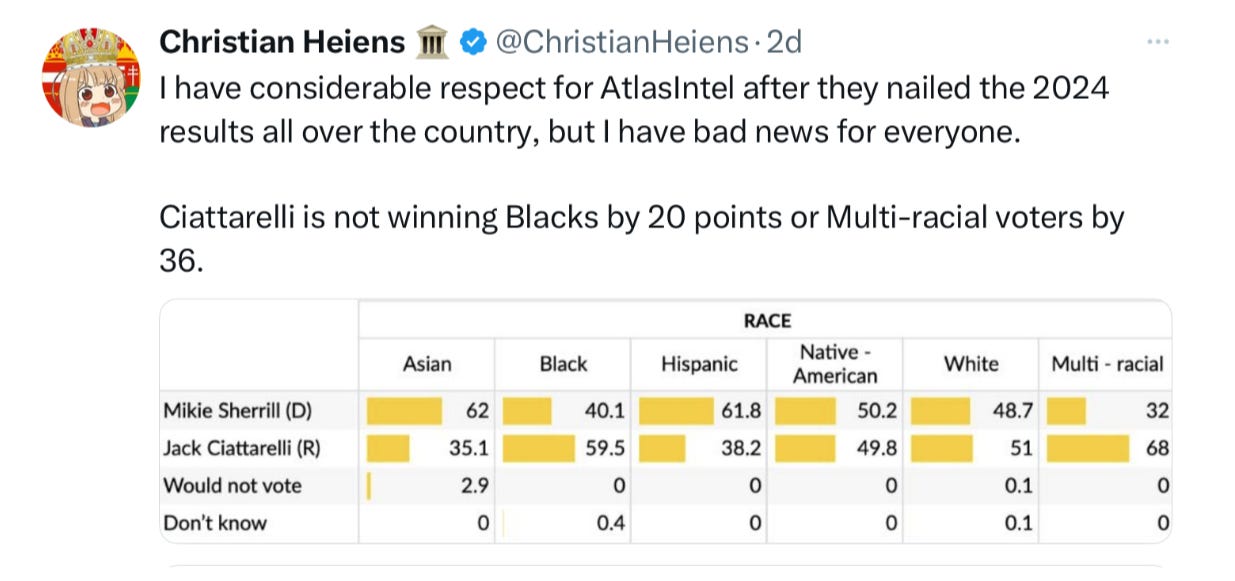Click the Don't know row label
Image resolution: width=1235 pixels, height=581 pixels.
point(215,523)
